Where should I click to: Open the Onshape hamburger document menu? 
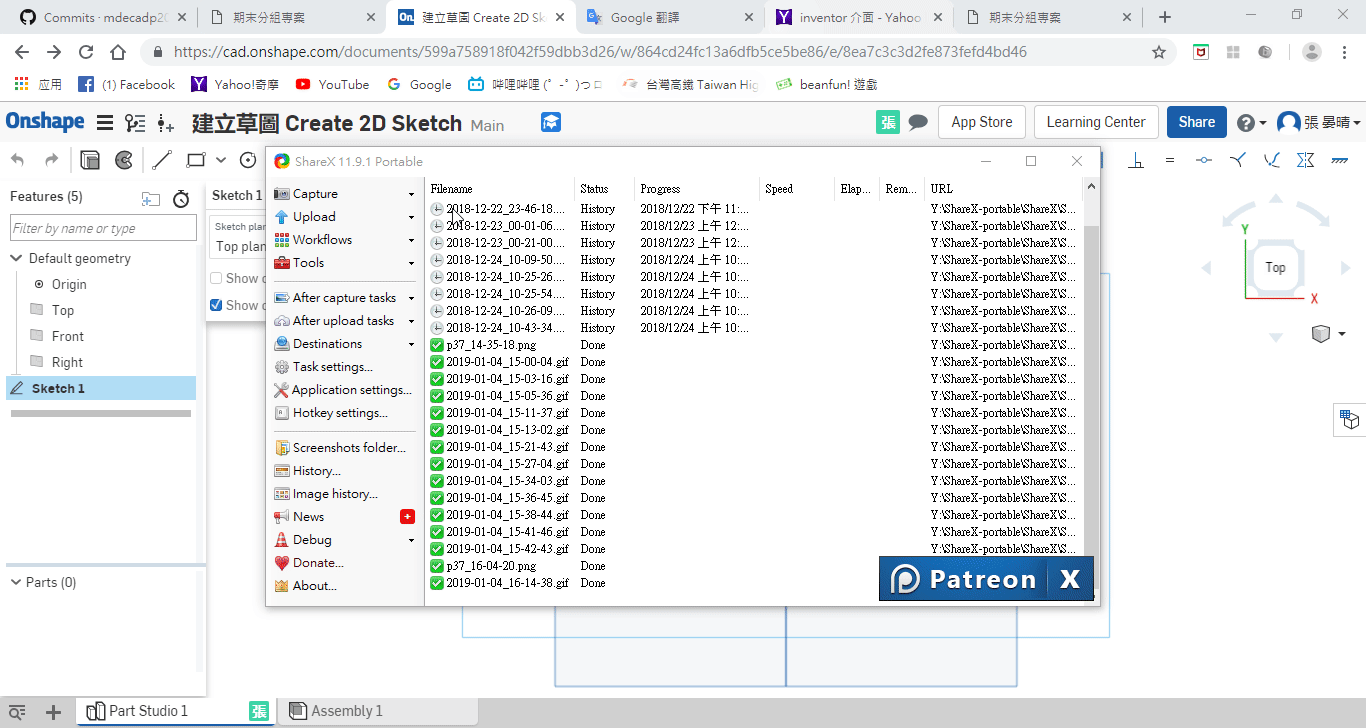105,123
